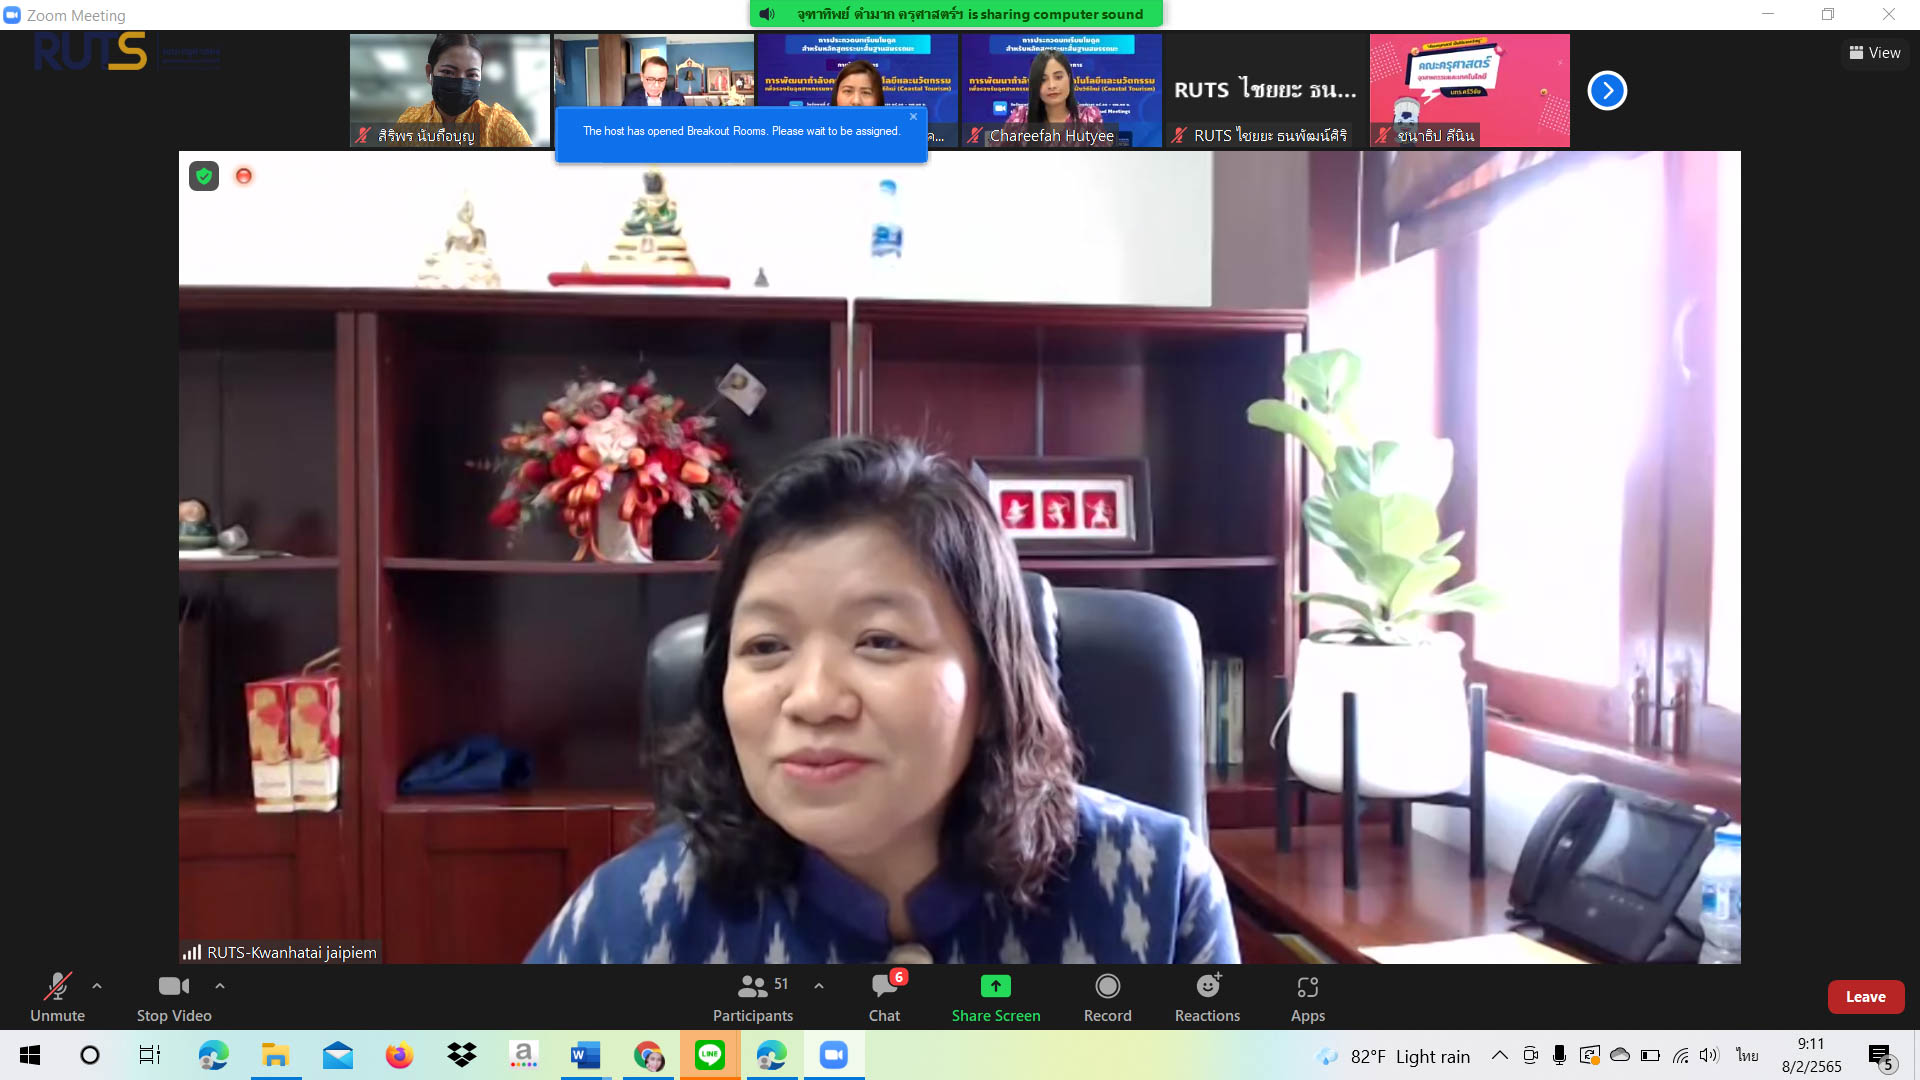1920x1080 pixels.
Task: Open the Chat panel
Action: pyautogui.click(x=884, y=997)
